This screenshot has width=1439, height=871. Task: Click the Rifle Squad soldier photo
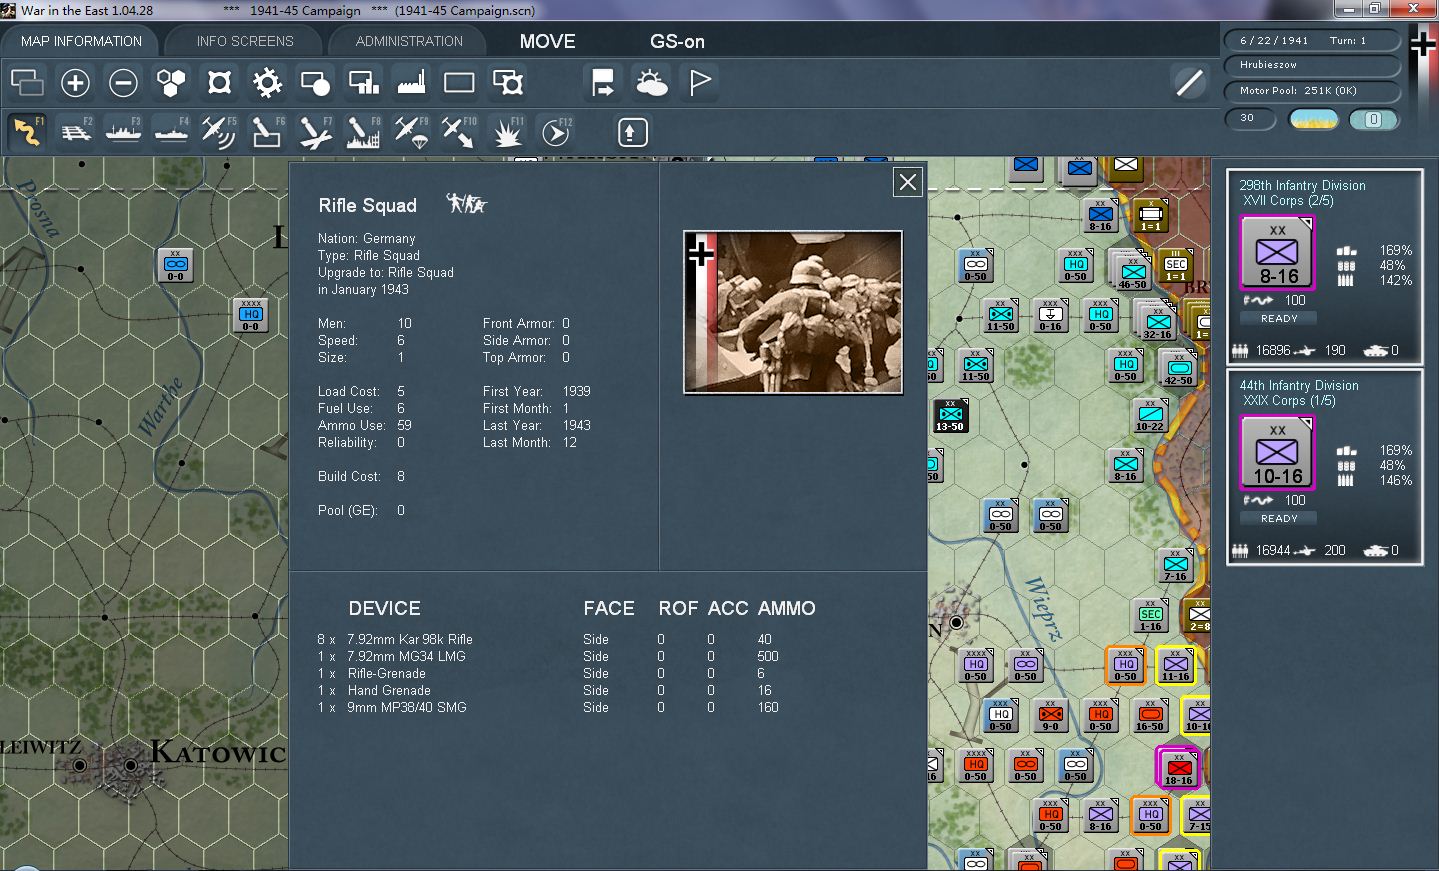pos(793,312)
